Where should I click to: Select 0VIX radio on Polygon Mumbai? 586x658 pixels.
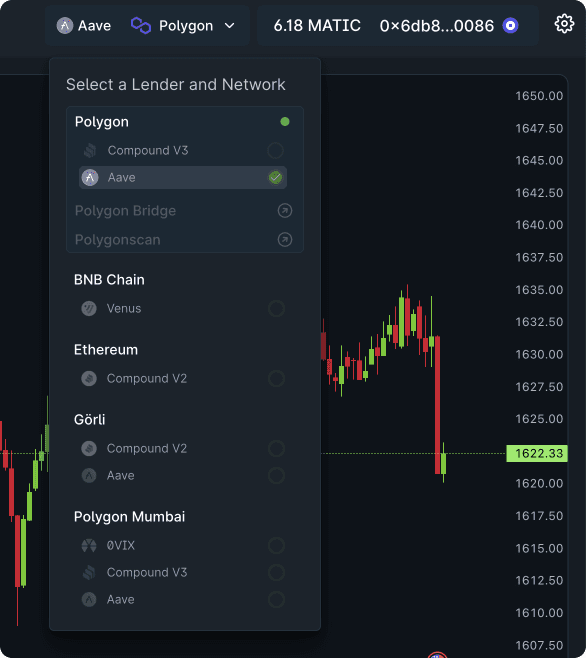click(276, 545)
